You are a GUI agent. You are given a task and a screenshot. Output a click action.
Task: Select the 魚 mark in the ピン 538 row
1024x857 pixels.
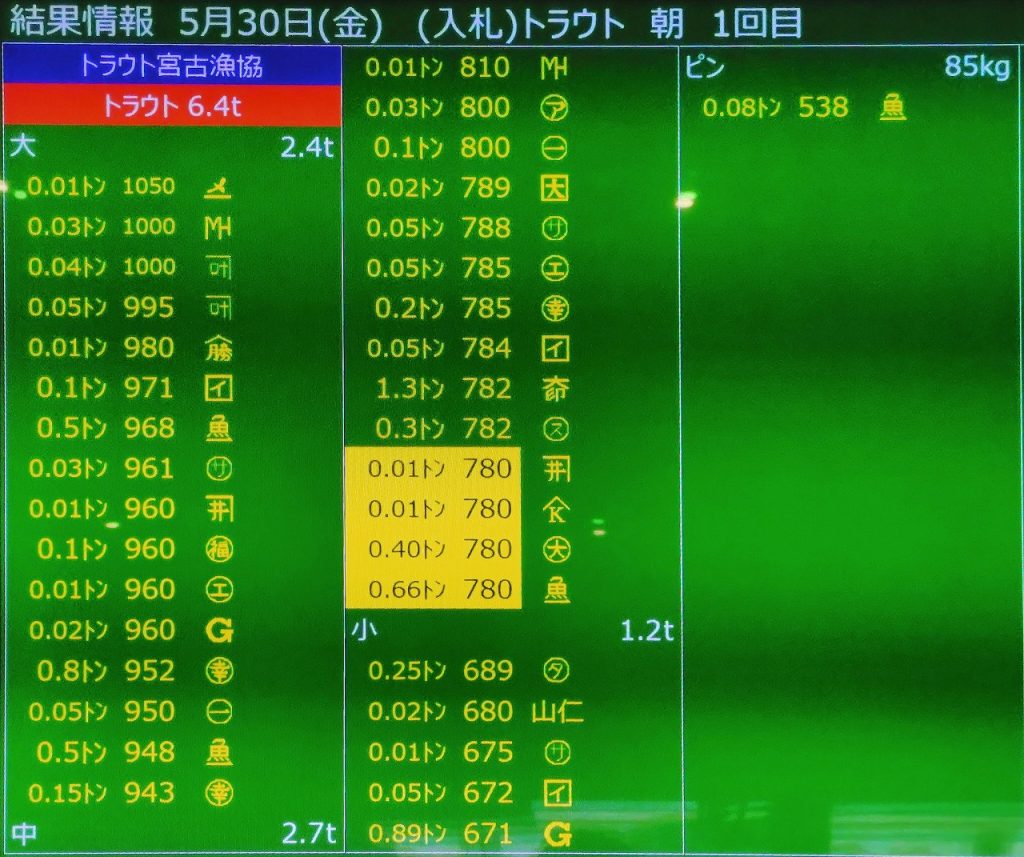(893, 108)
